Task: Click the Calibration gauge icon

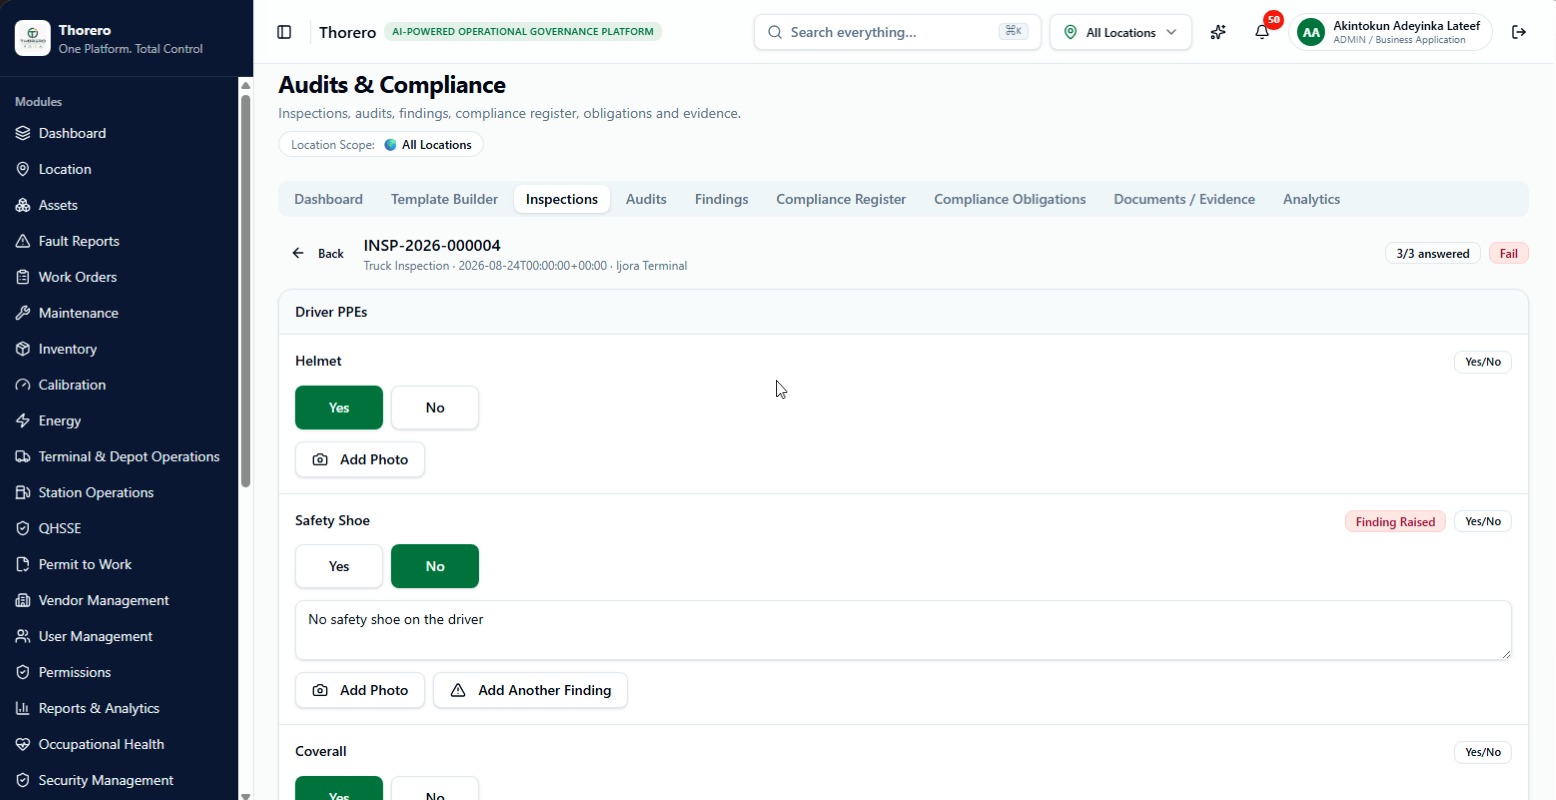Action: tap(23, 385)
